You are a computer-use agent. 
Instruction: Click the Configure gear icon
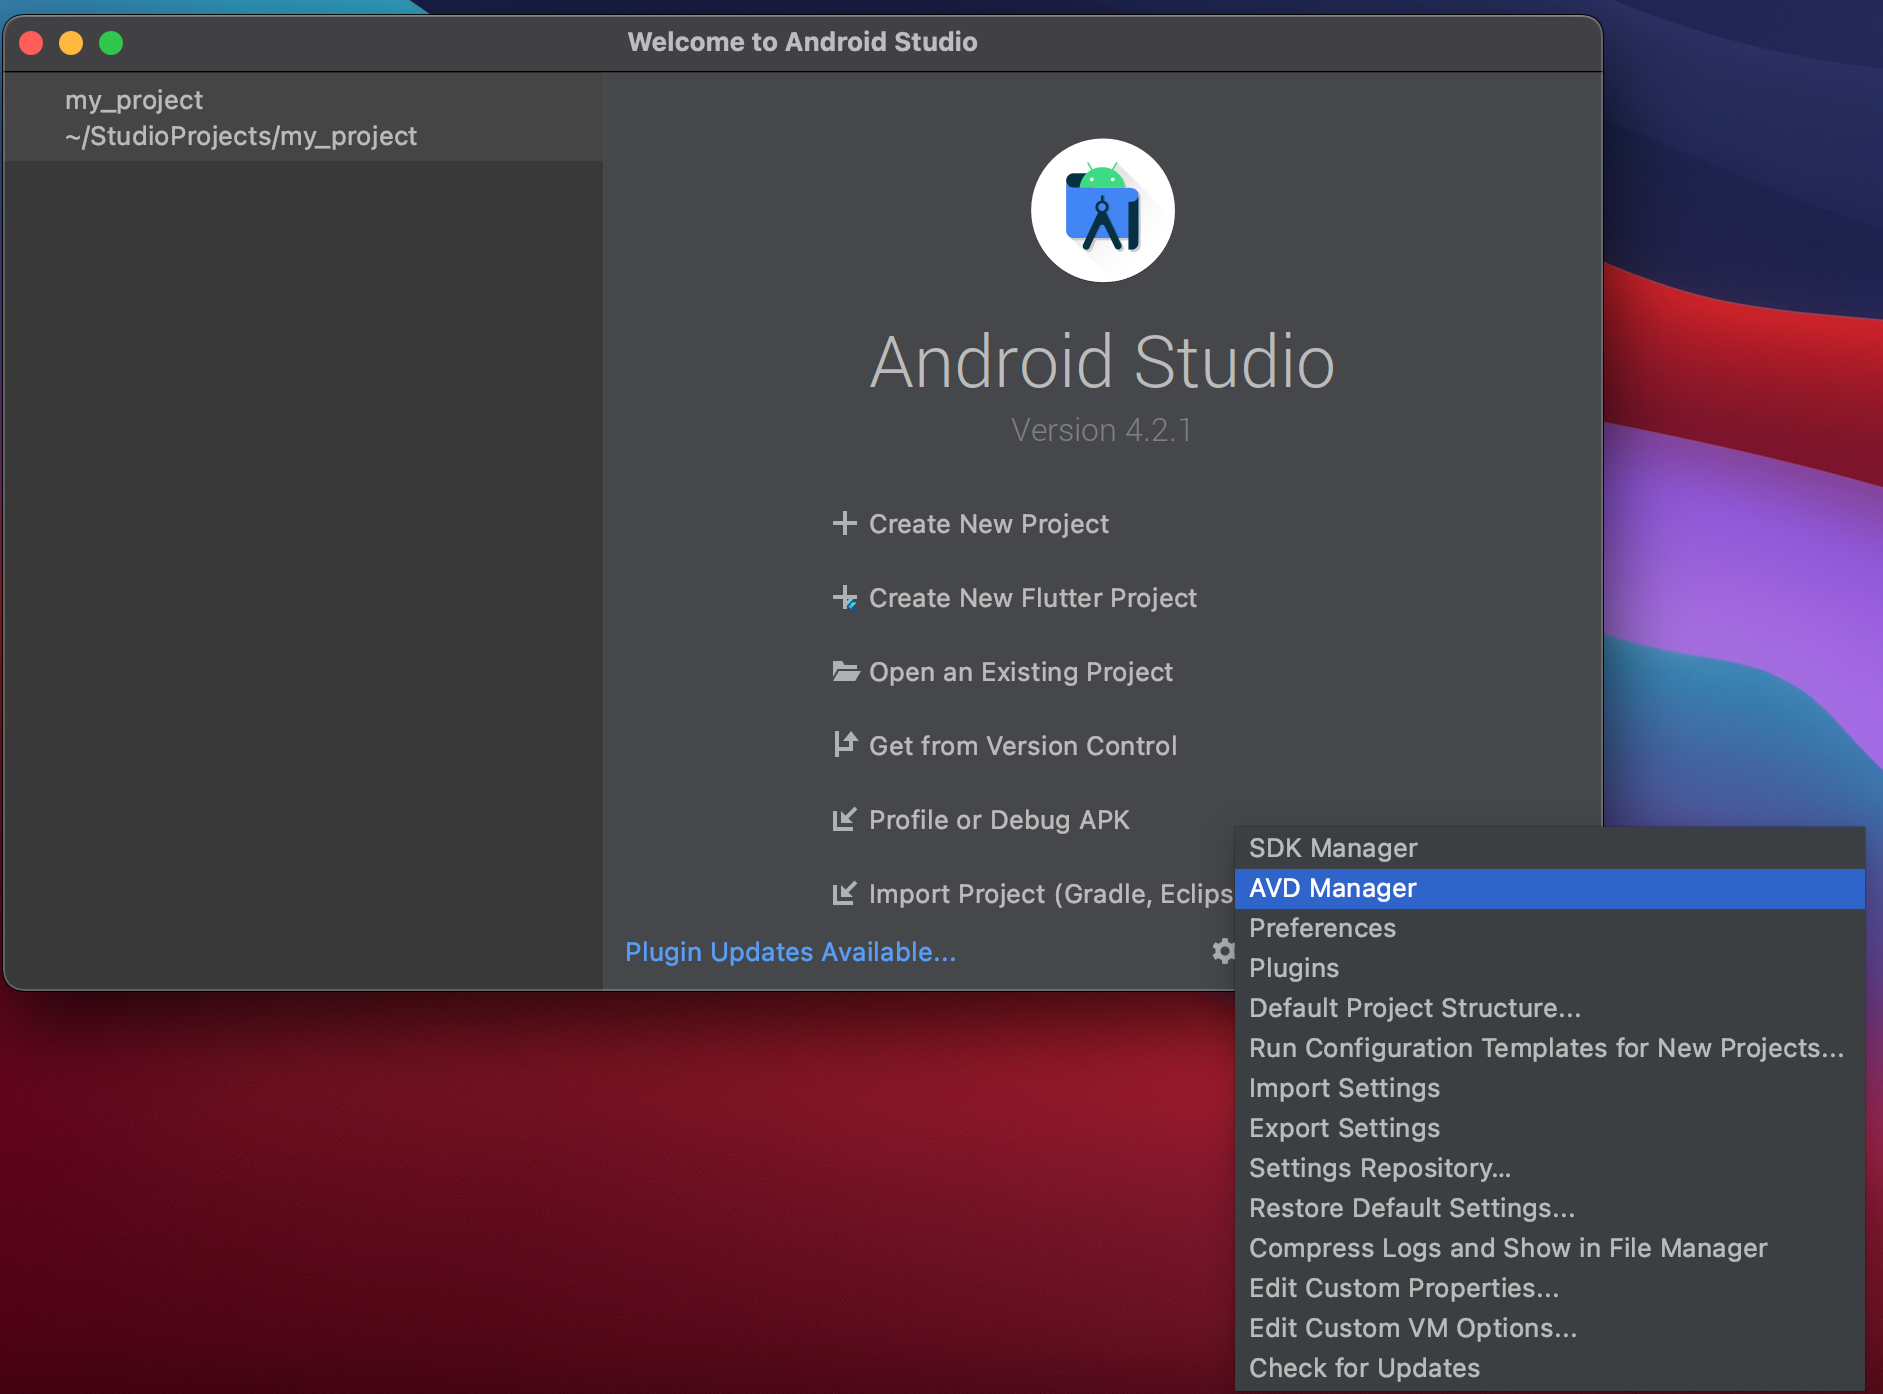pyautogui.click(x=1223, y=951)
